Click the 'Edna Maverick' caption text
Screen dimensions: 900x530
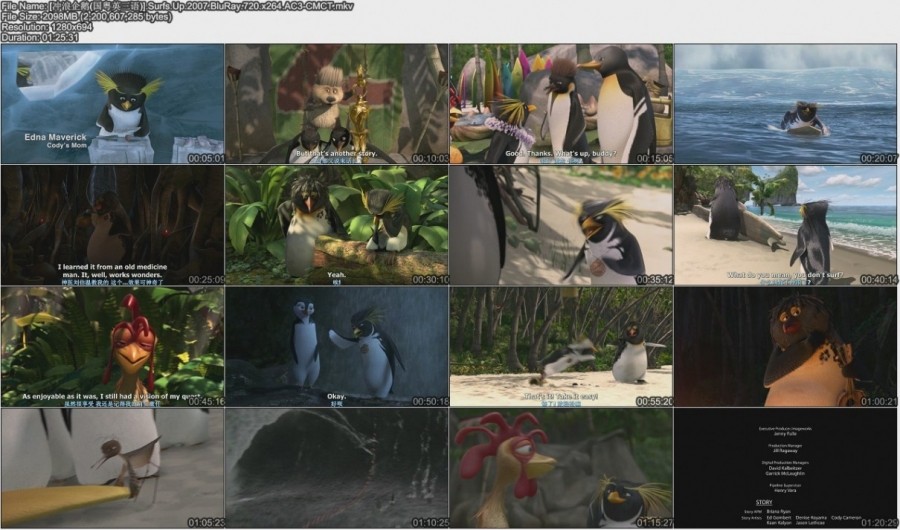click(x=55, y=137)
